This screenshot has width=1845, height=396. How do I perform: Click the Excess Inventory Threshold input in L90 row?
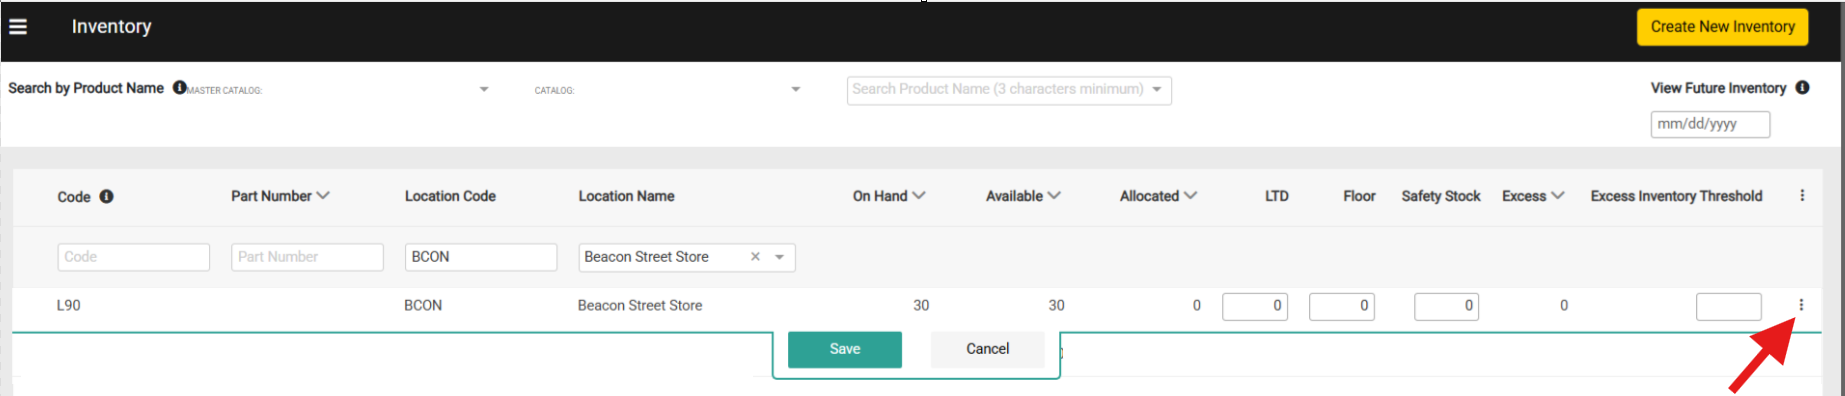click(1729, 306)
